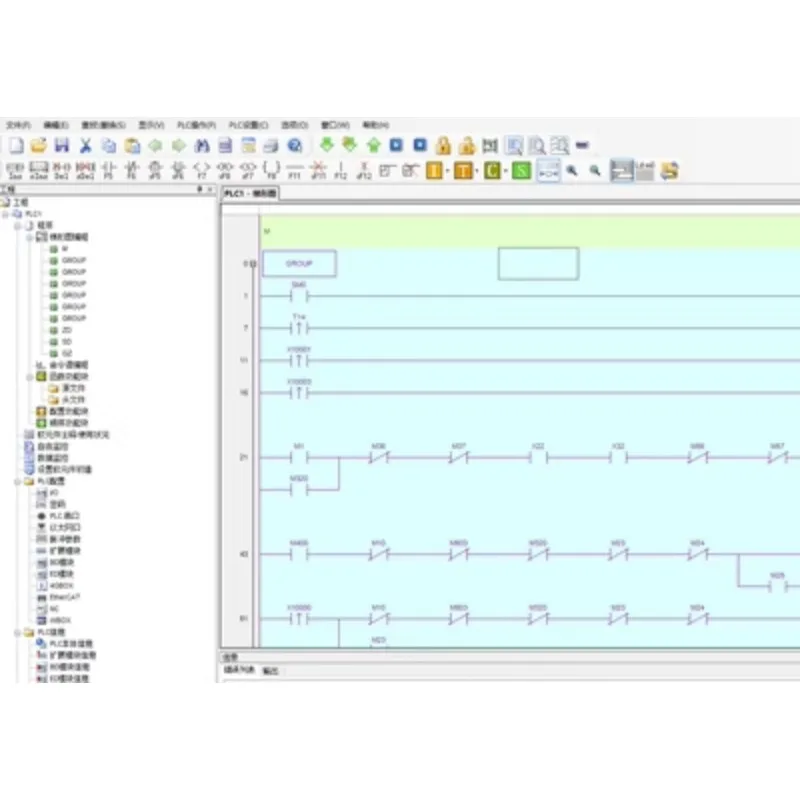This screenshot has height=800, width=800.
Task: Unlock the PLC with open padlock icon
Action: tap(467, 146)
